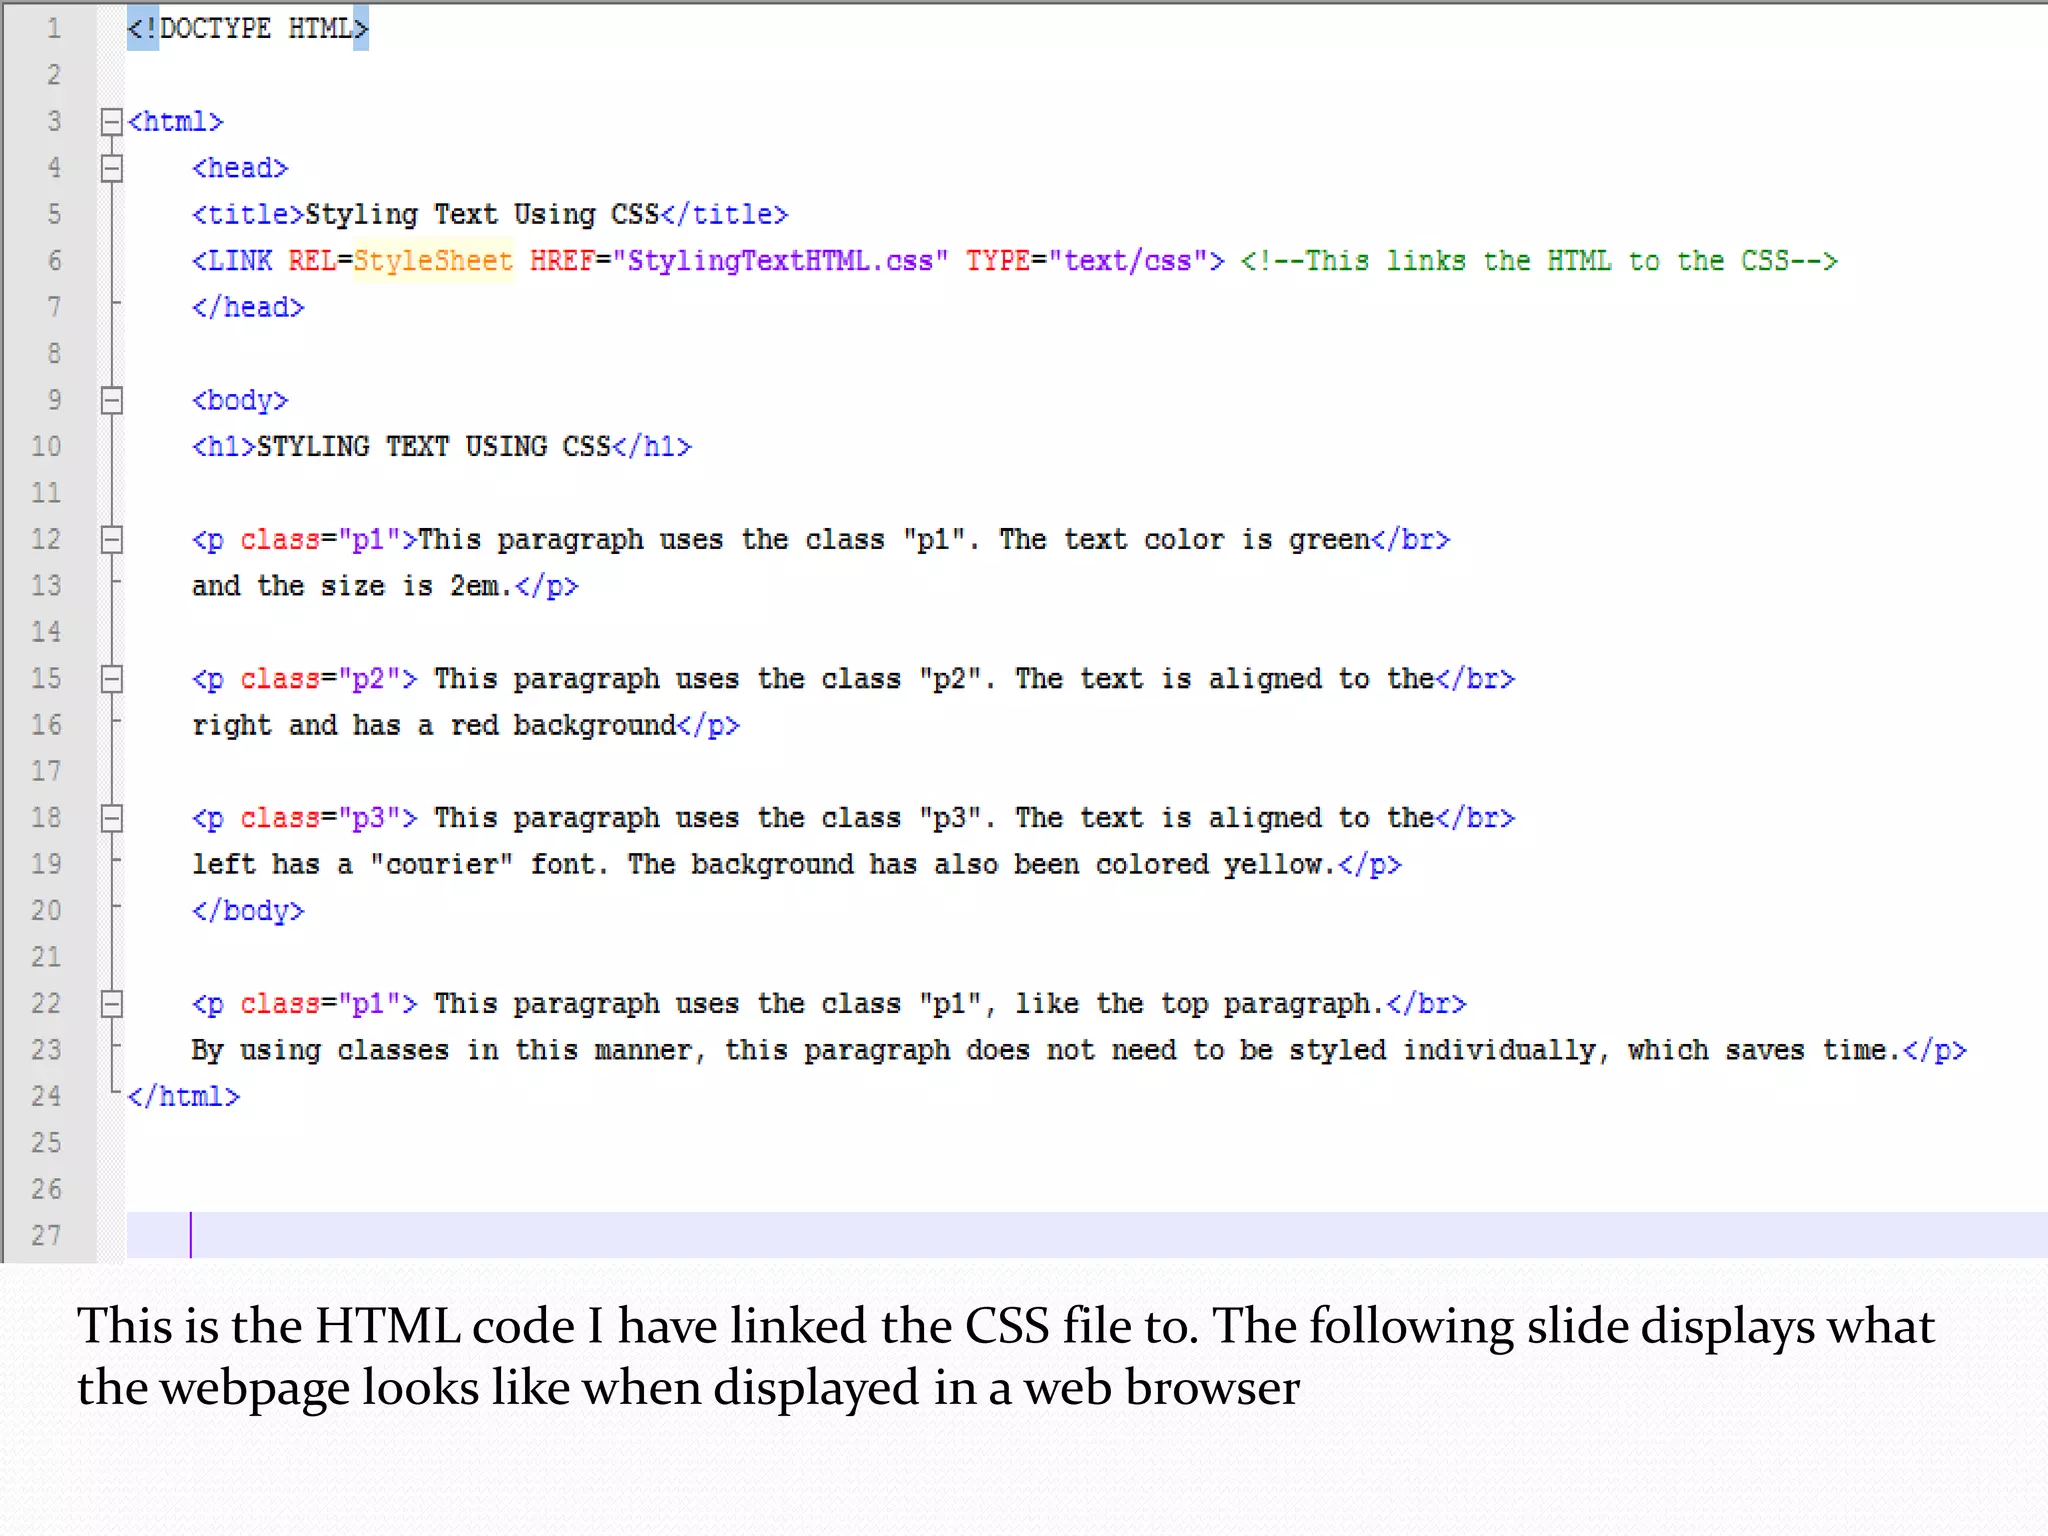The image size is (2048, 1536).
Task: Click the h1 heading line of code
Action: point(441,447)
